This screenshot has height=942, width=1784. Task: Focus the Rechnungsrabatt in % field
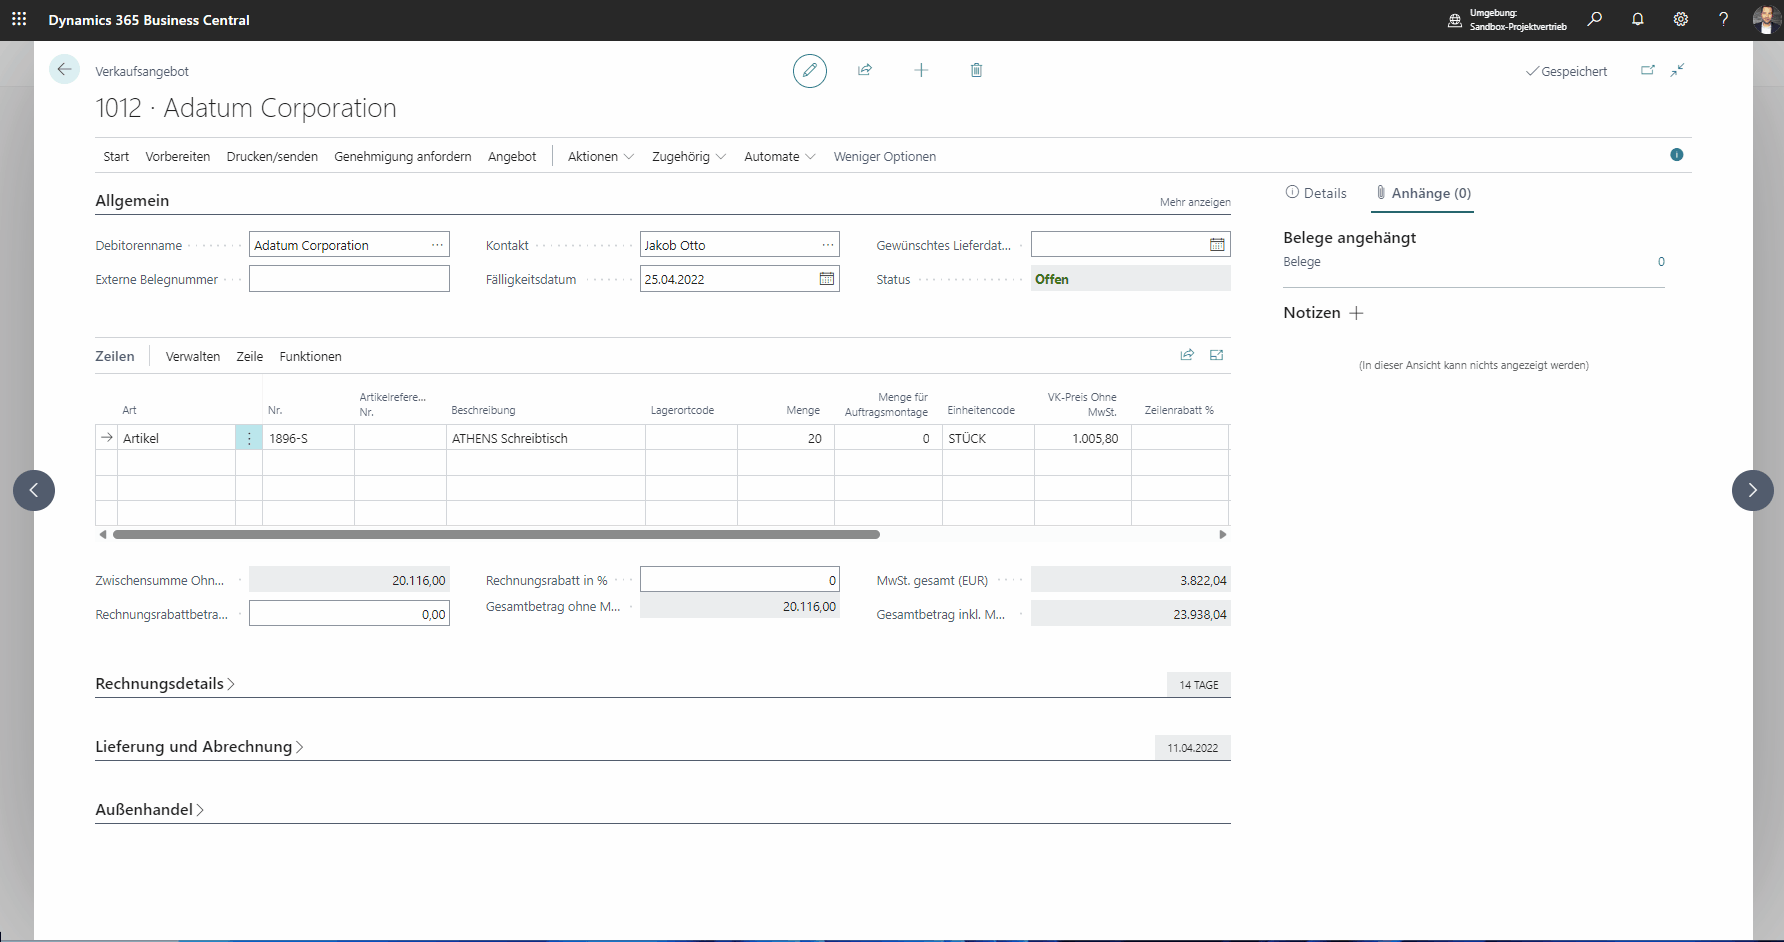click(740, 580)
